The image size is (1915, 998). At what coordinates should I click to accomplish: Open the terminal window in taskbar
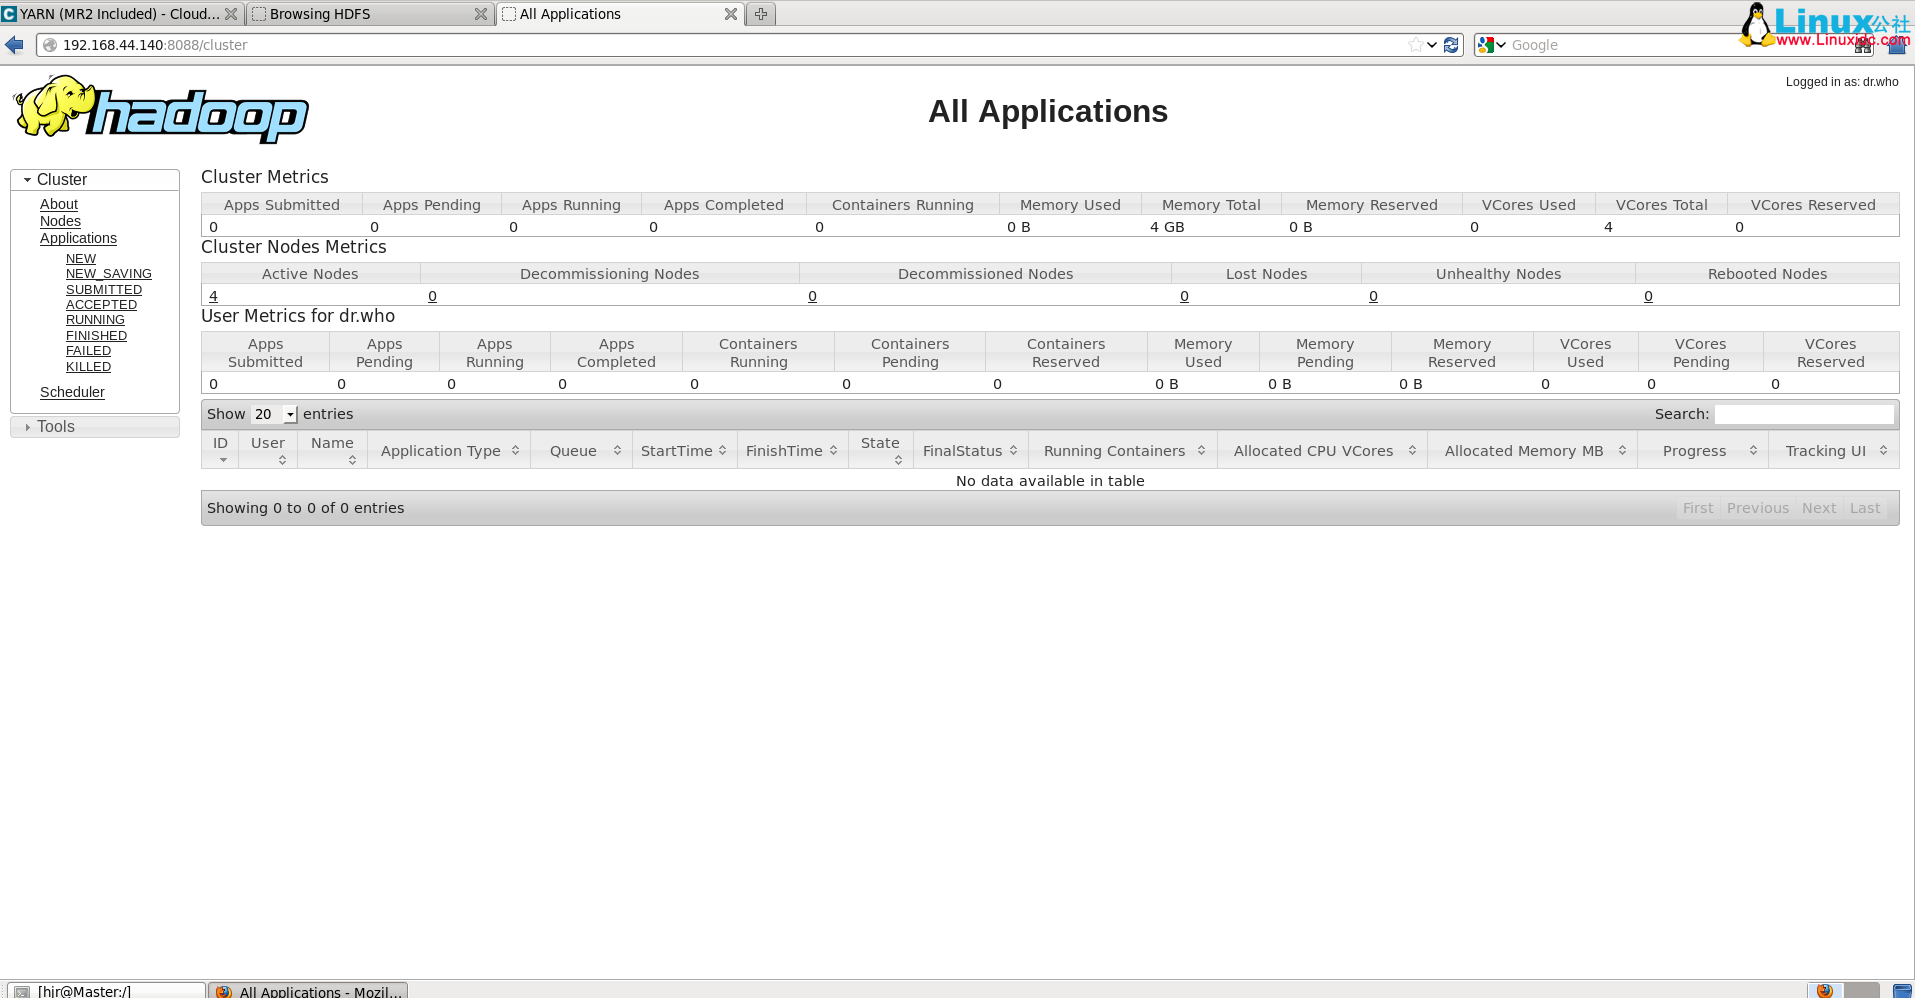point(105,990)
